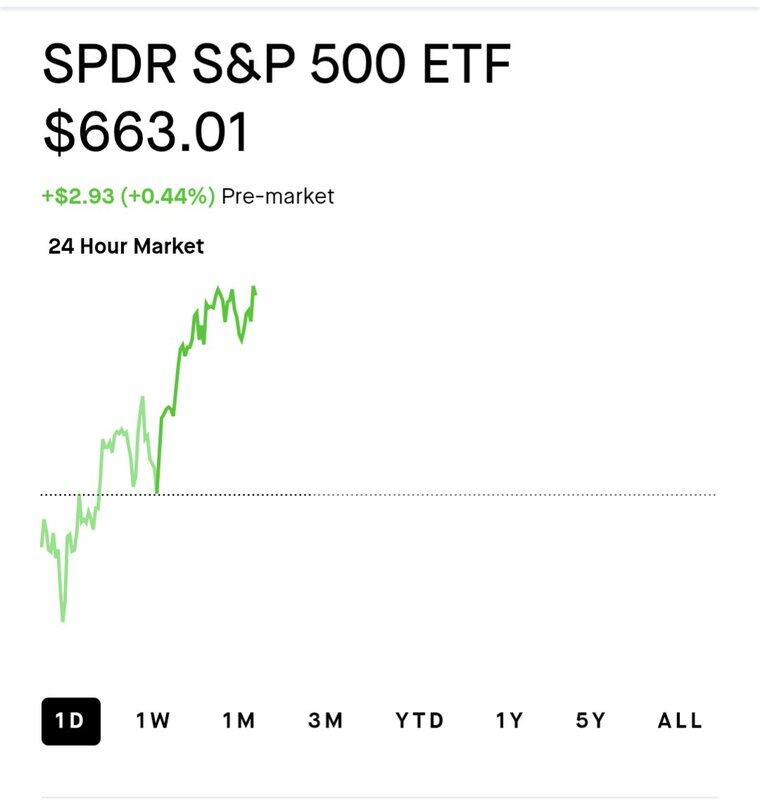Click the SPDR S&P 500 ETF title
Viewport: 760px width, 800px height.
[277, 66]
